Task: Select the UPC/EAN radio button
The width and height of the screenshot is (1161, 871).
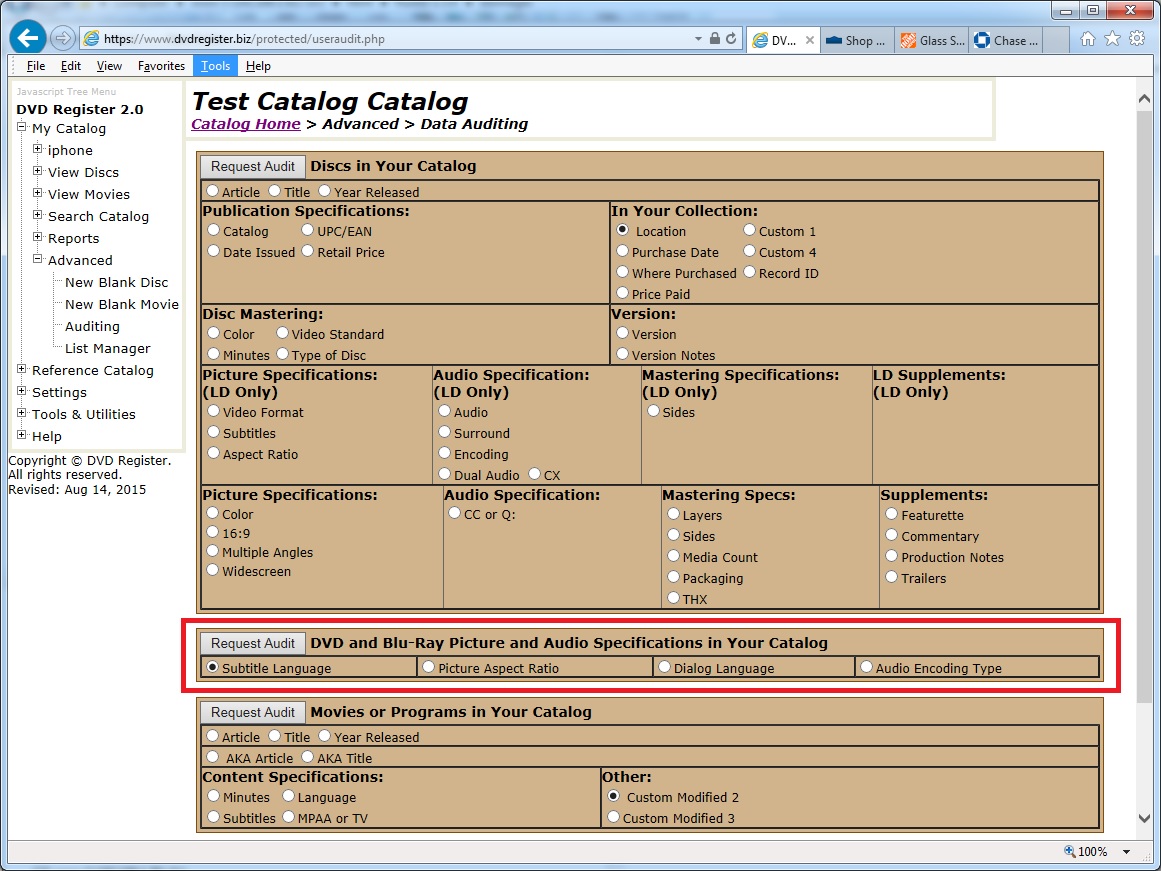Action: (x=307, y=230)
